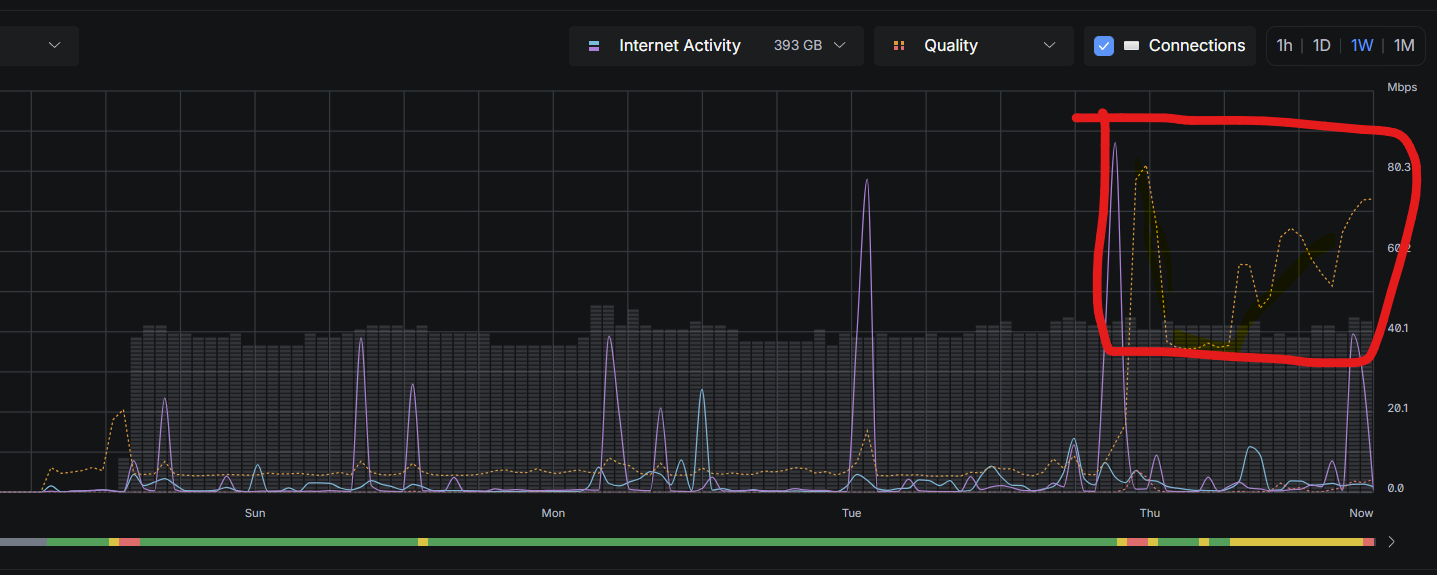Click the Mbps unit label
The image size is (1437, 575).
pyautogui.click(x=1402, y=88)
